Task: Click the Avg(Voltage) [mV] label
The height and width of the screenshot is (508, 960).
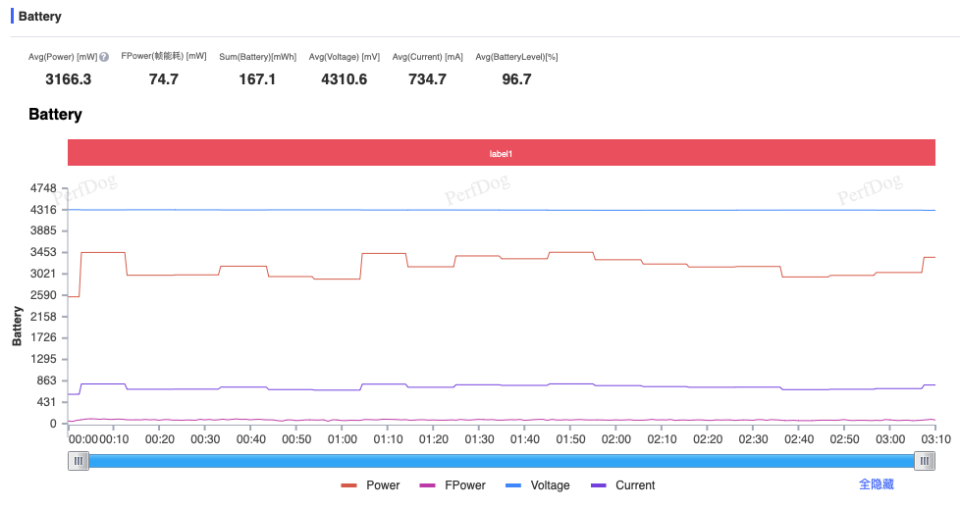Action: pos(344,57)
